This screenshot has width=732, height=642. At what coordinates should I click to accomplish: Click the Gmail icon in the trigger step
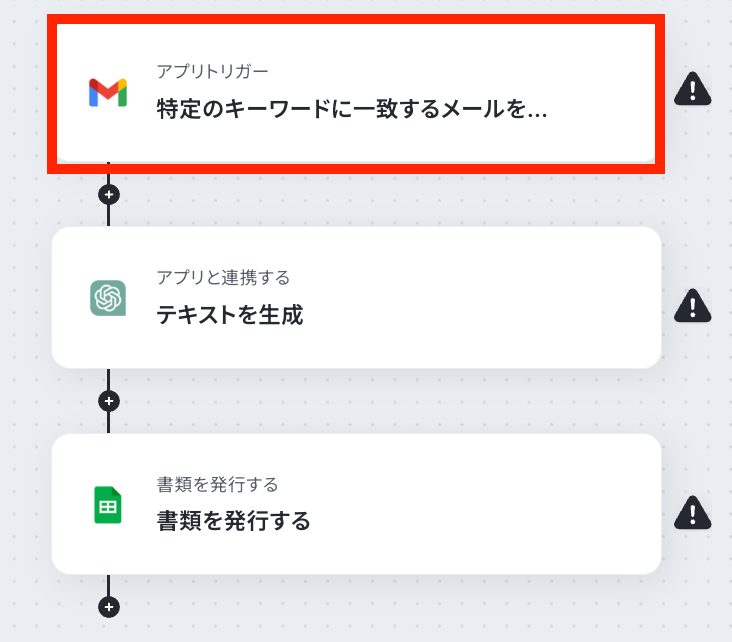108,92
